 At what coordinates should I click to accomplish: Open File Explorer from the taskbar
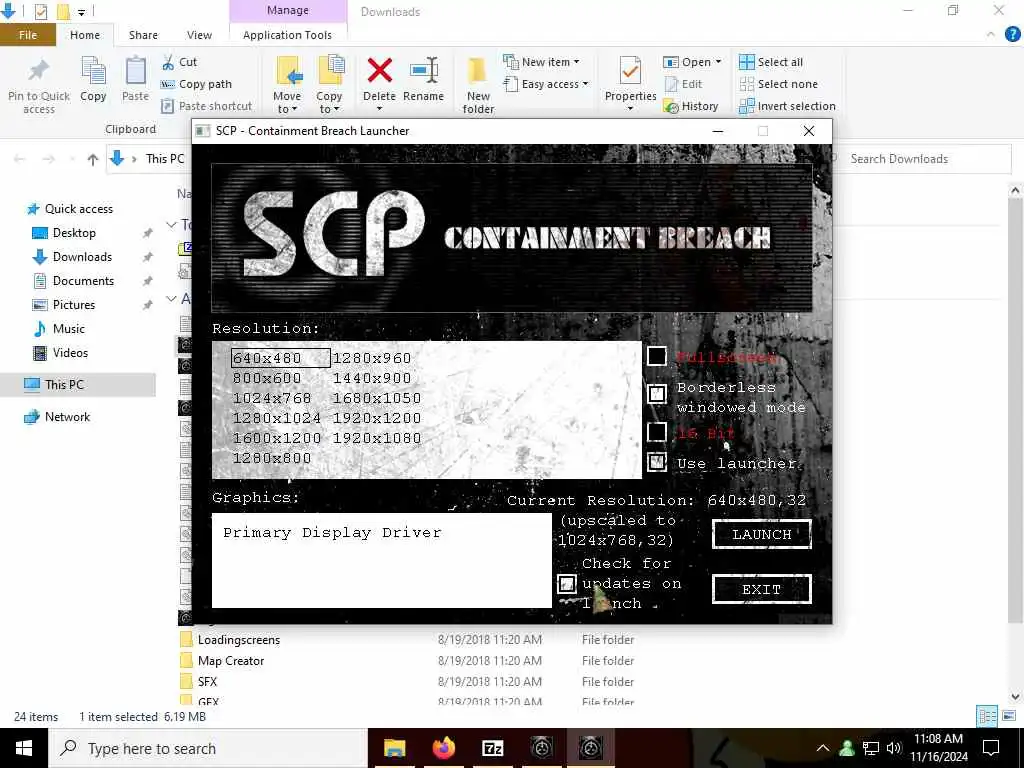coord(394,748)
